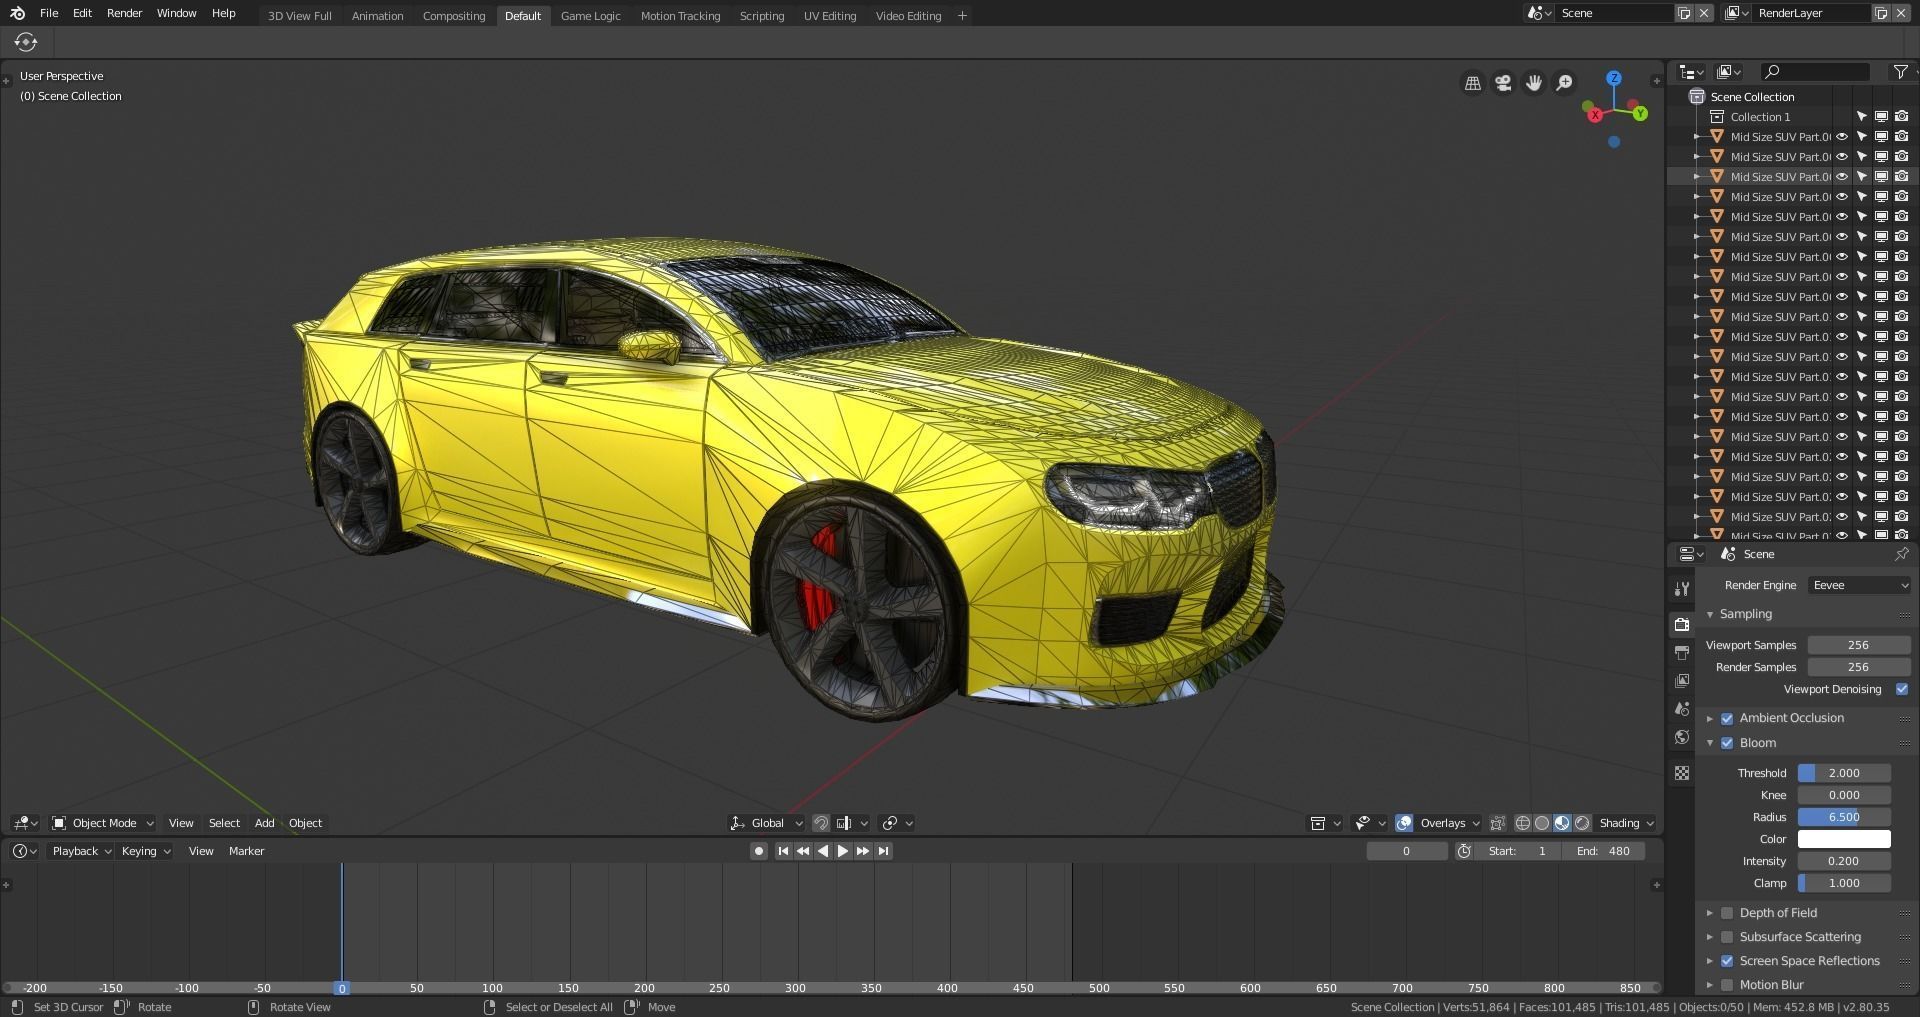Open the Keying dropdown in timeline
The image size is (1920, 1017).
click(146, 851)
